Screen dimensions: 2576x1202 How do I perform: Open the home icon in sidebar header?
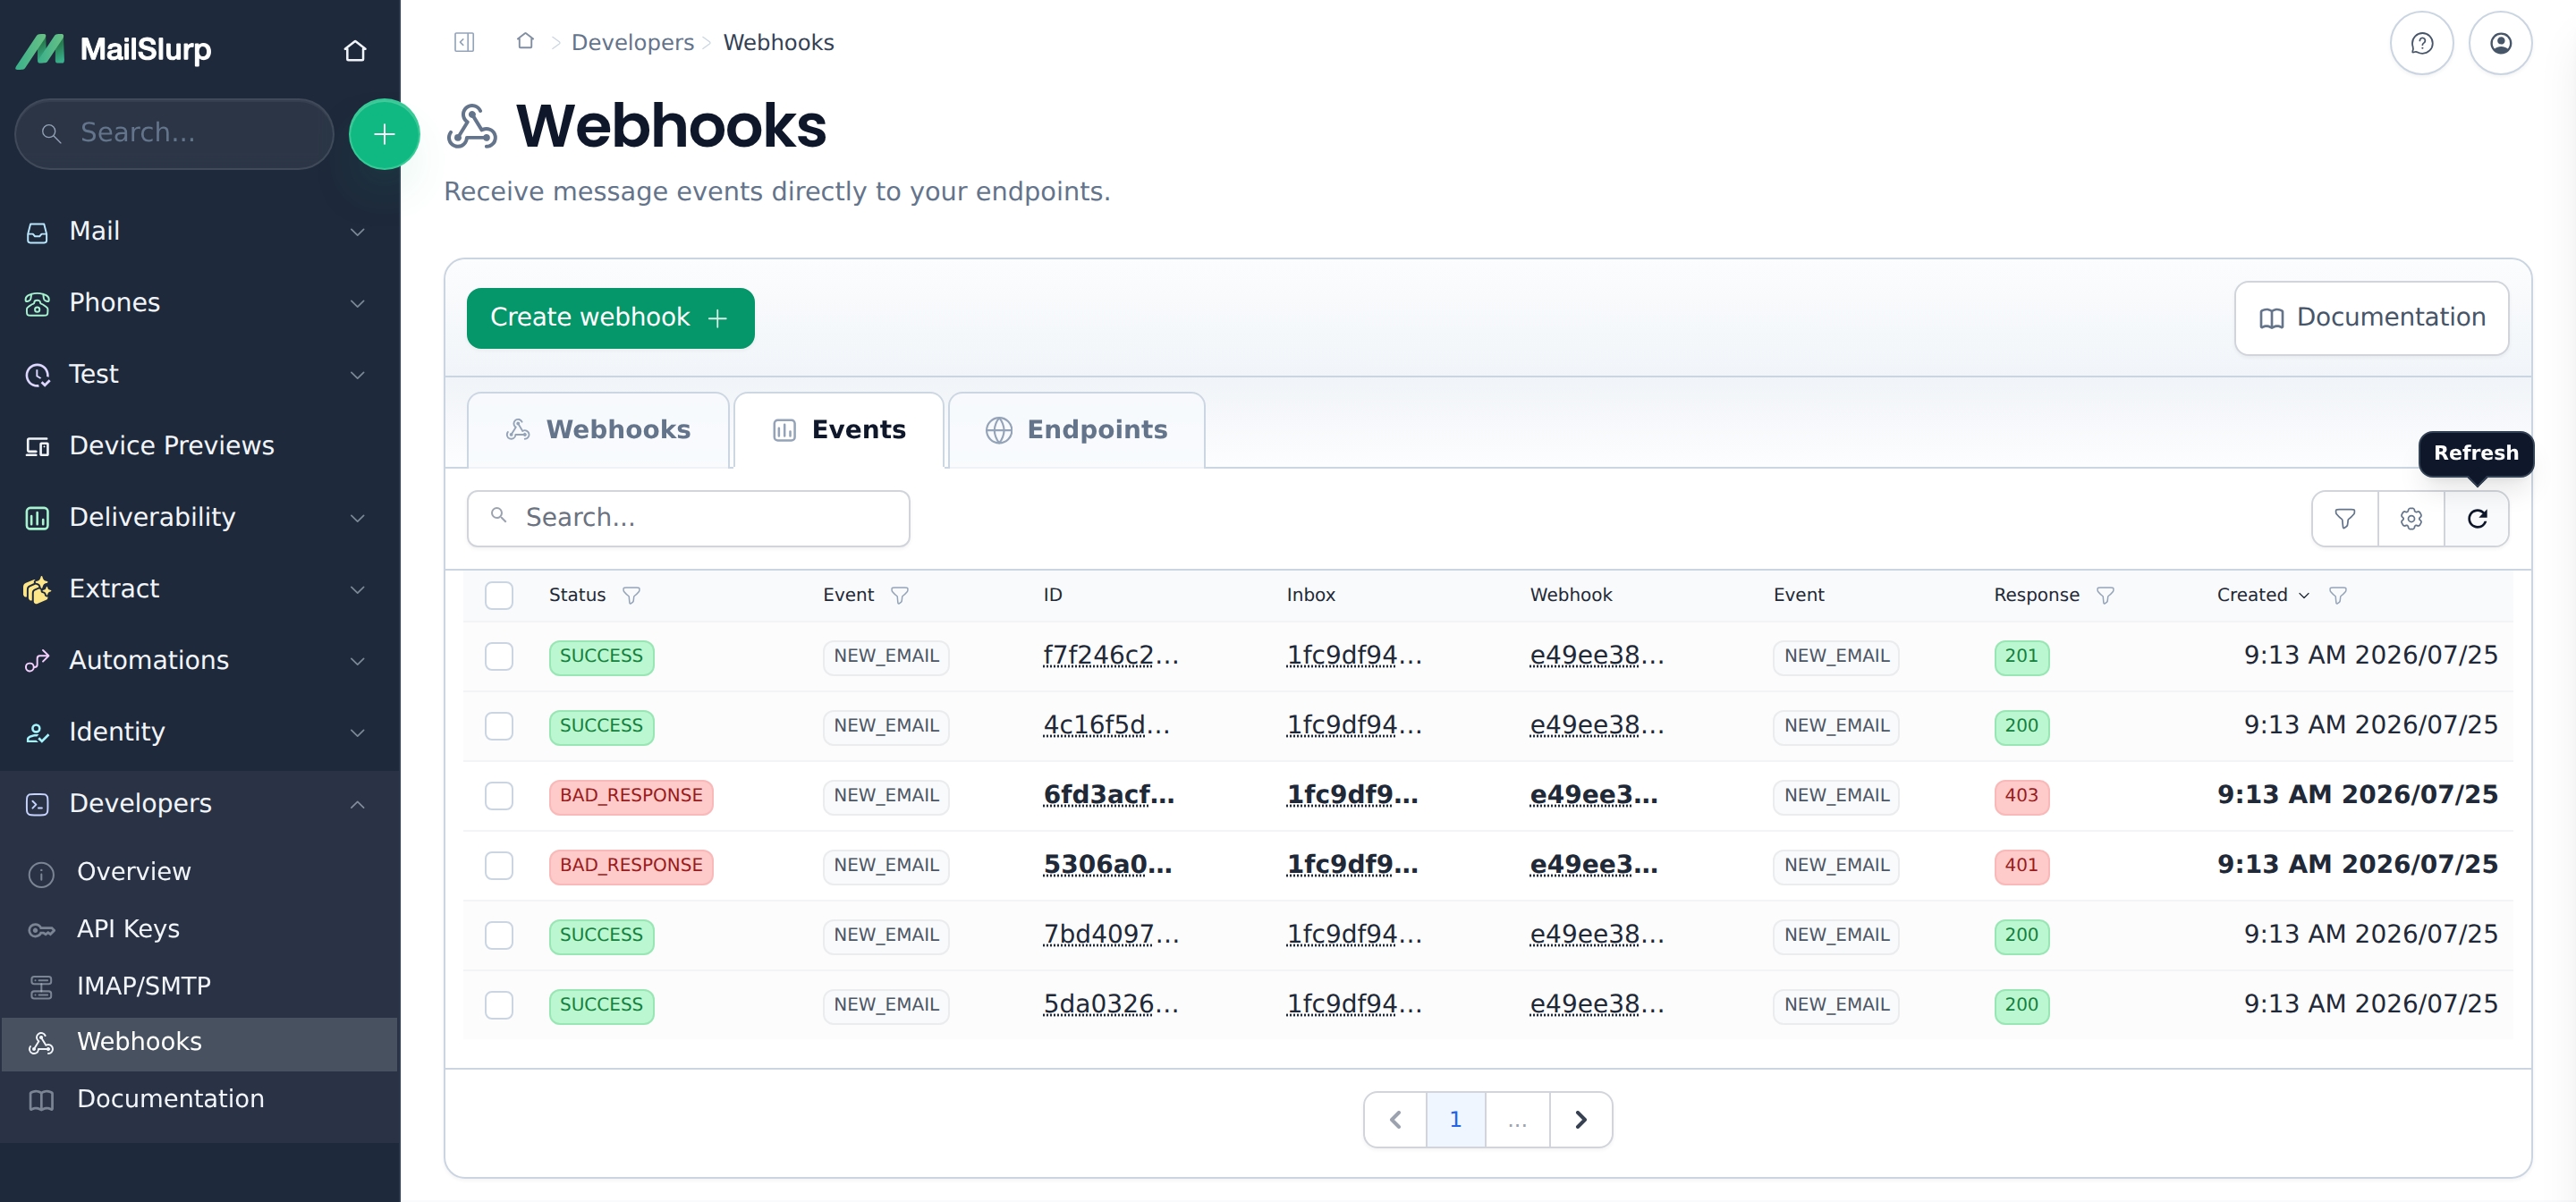point(355,50)
